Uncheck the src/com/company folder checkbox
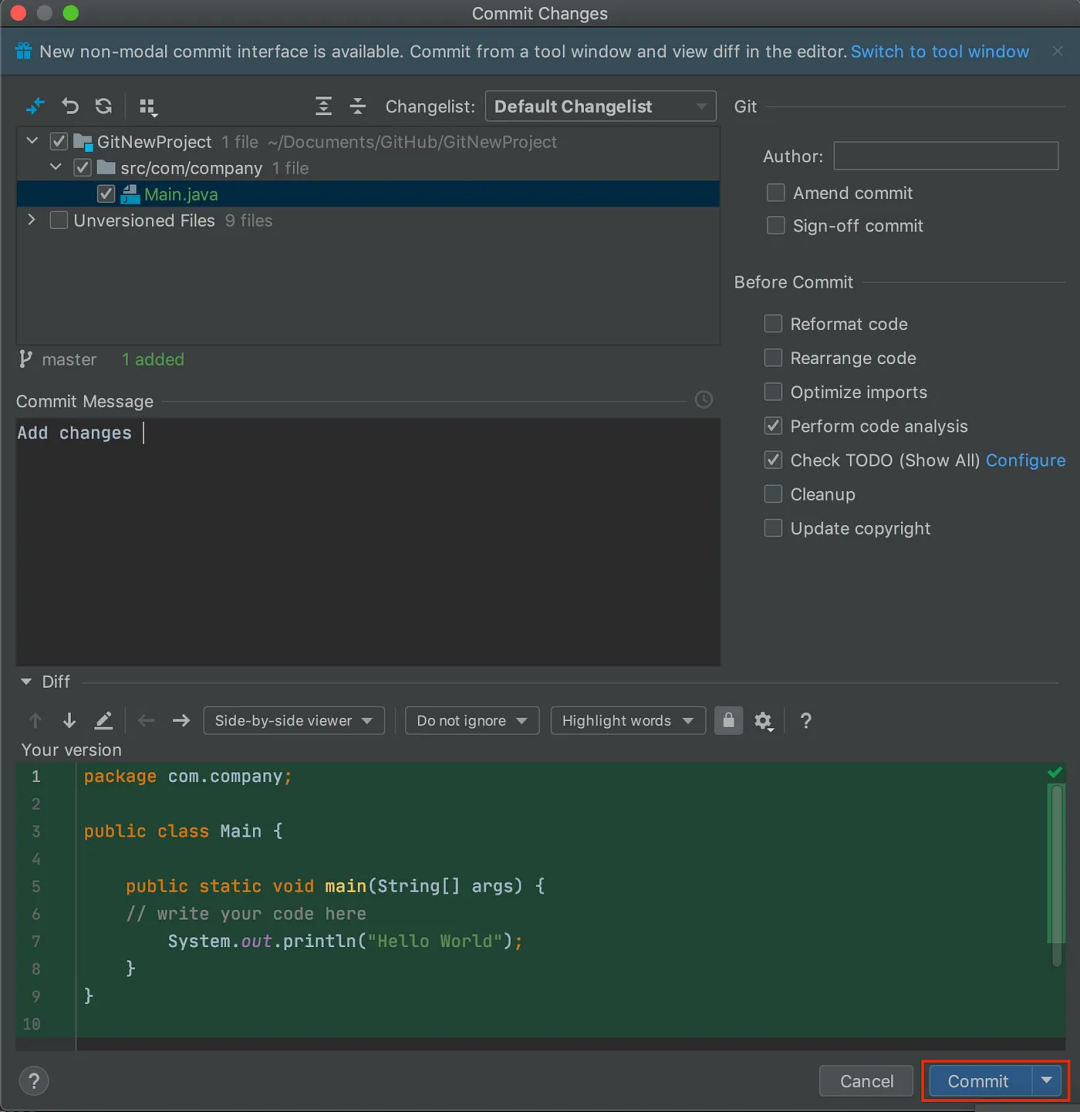The width and height of the screenshot is (1080, 1112). (82, 168)
